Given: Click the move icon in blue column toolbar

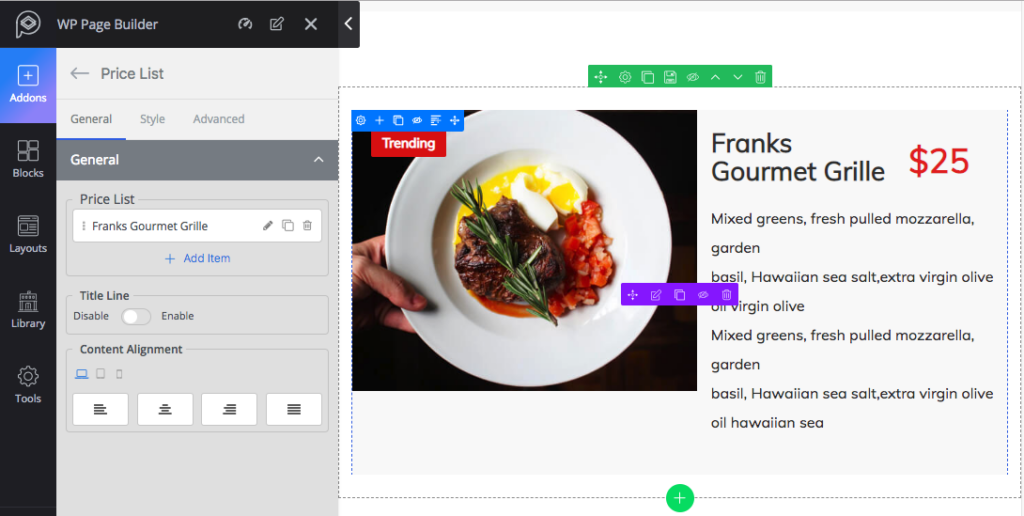Looking at the screenshot, I should pyautogui.click(x=455, y=120).
